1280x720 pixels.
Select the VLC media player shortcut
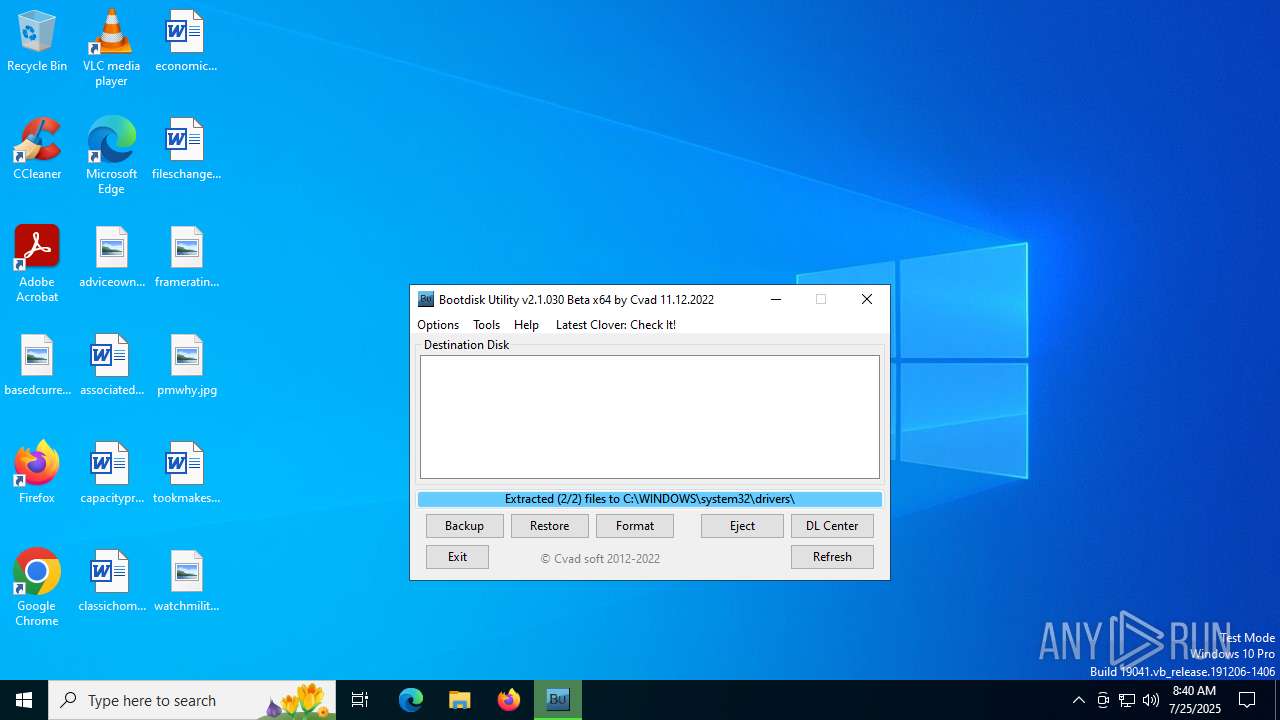tap(111, 48)
